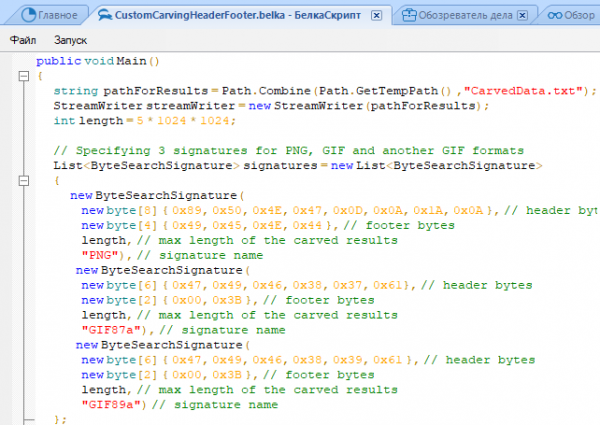The height and width of the screenshot is (425, 600).
Task: Click the briefcase icon on Обозреватель дела tab
Action: pos(411,16)
